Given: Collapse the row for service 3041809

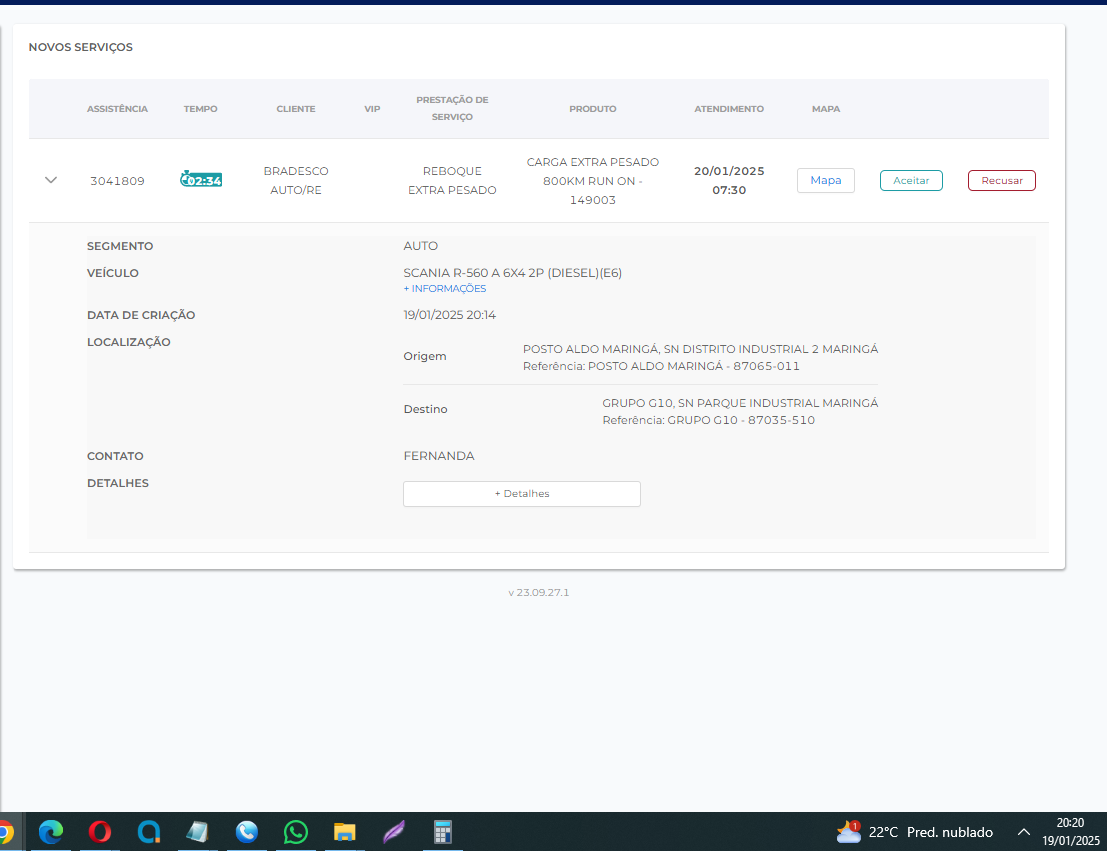Looking at the screenshot, I should (51, 180).
